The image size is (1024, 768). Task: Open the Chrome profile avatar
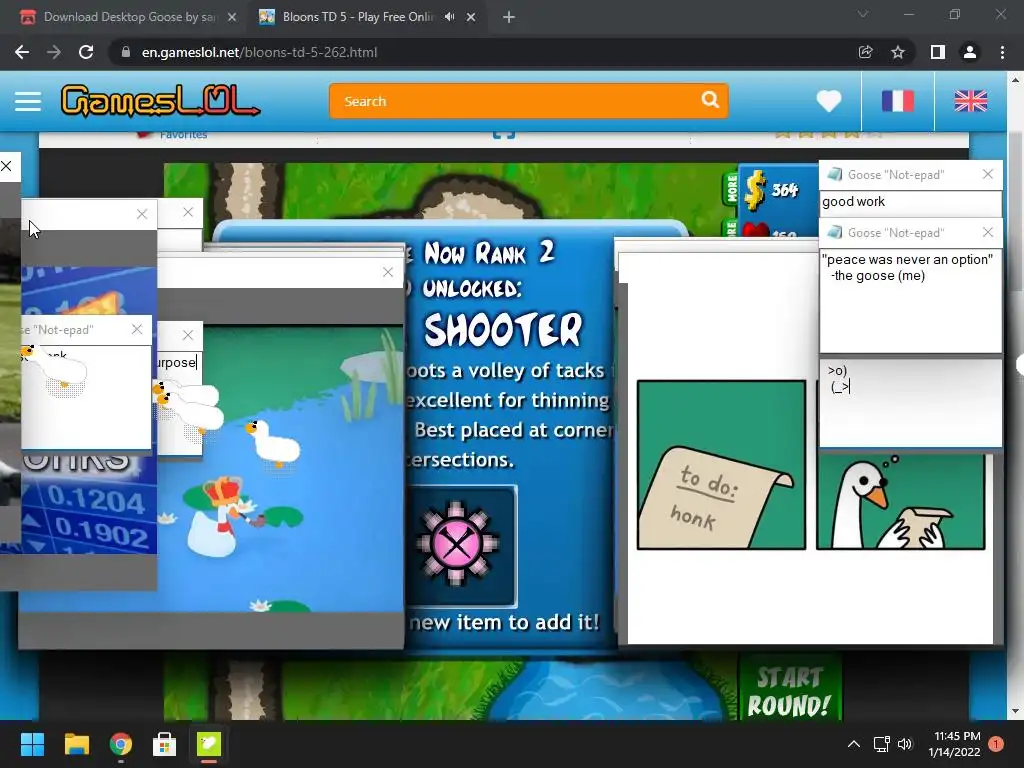970,52
